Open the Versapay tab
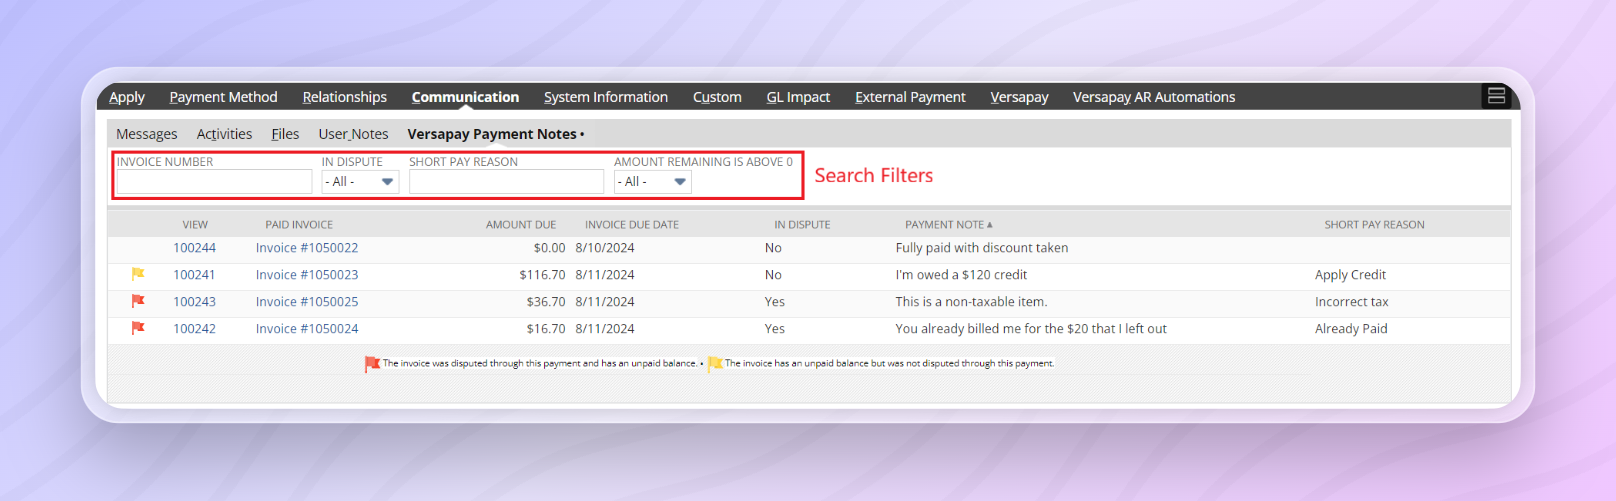Screen dimensions: 1616x501 tap(1019, 97)
